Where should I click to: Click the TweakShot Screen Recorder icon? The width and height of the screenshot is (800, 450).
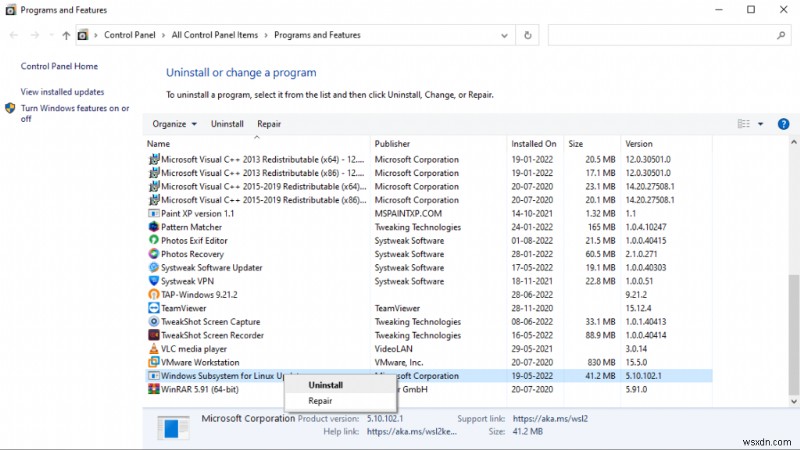[153, 335]
